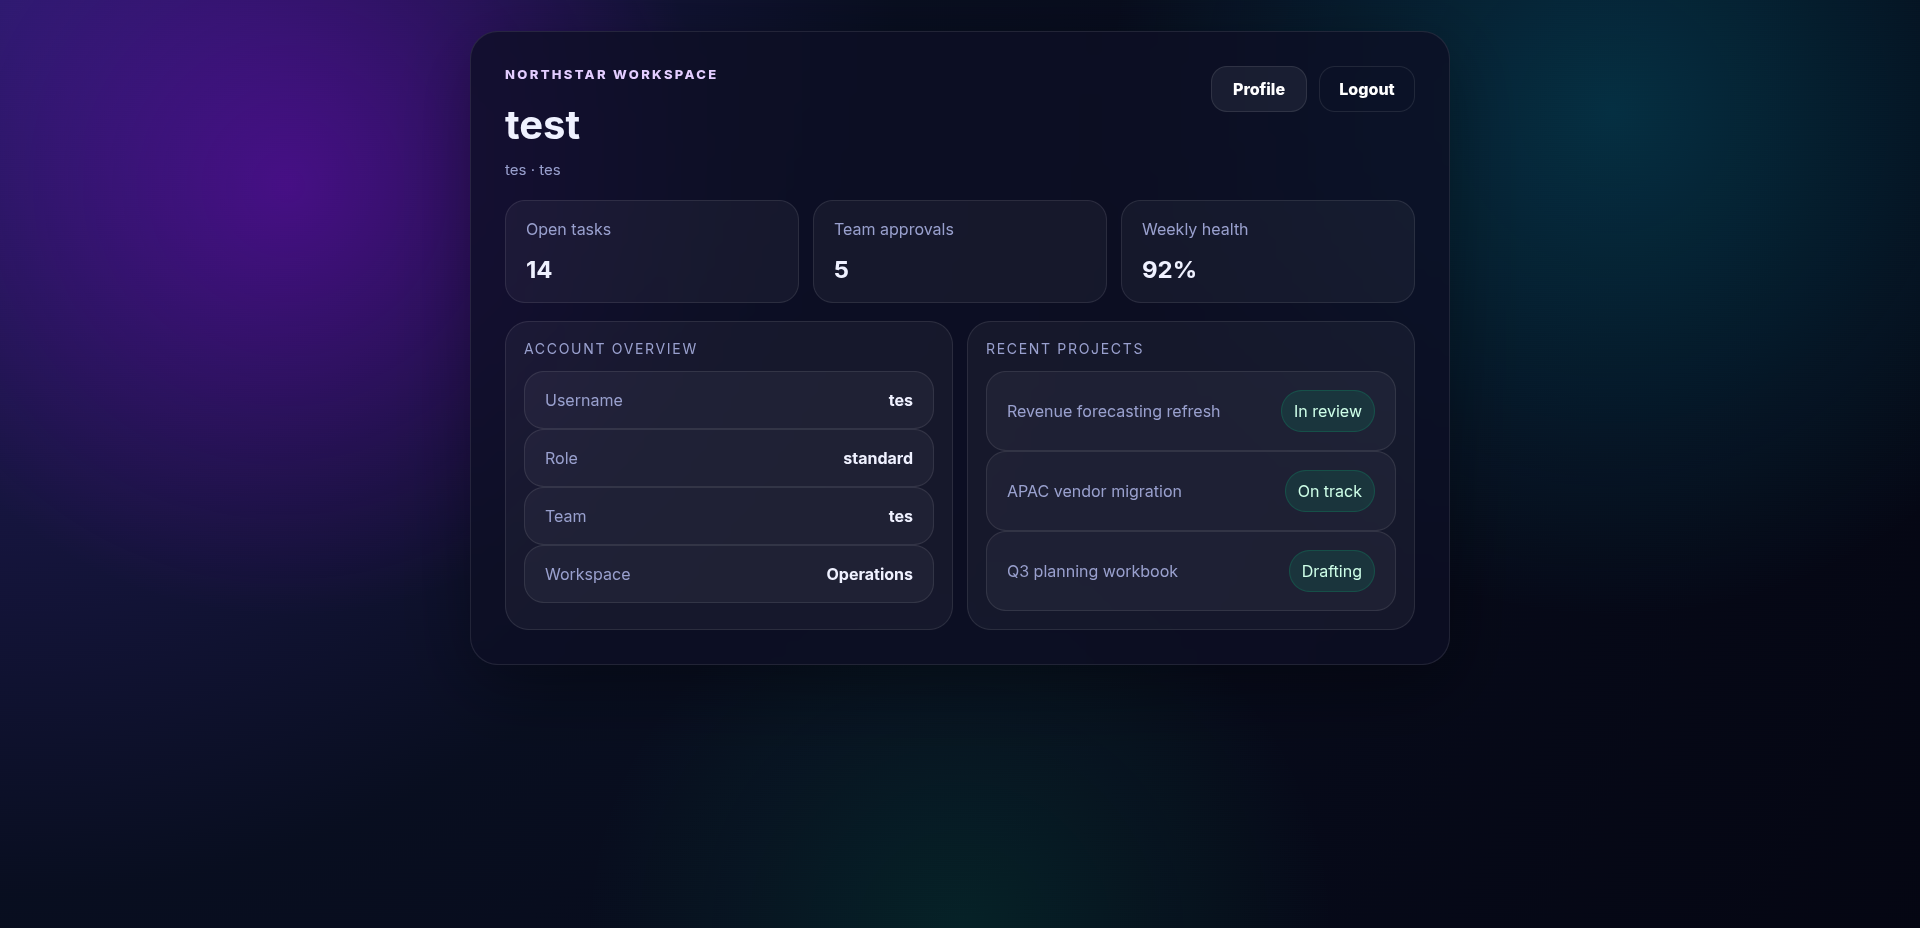This screenshot has height=928, width=1920.
Task: Click the On track status badge
Action: pyautogui.click(x=1329, y=491)
